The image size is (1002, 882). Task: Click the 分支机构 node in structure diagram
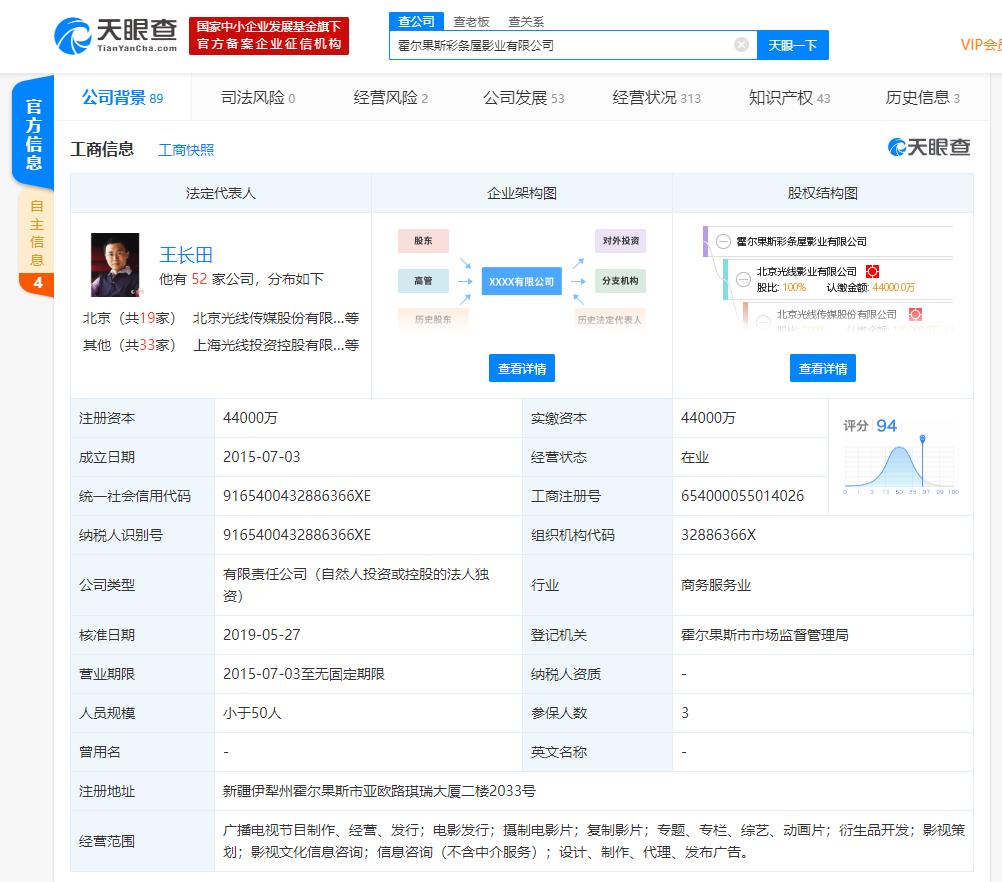click(x=620, y=281)
